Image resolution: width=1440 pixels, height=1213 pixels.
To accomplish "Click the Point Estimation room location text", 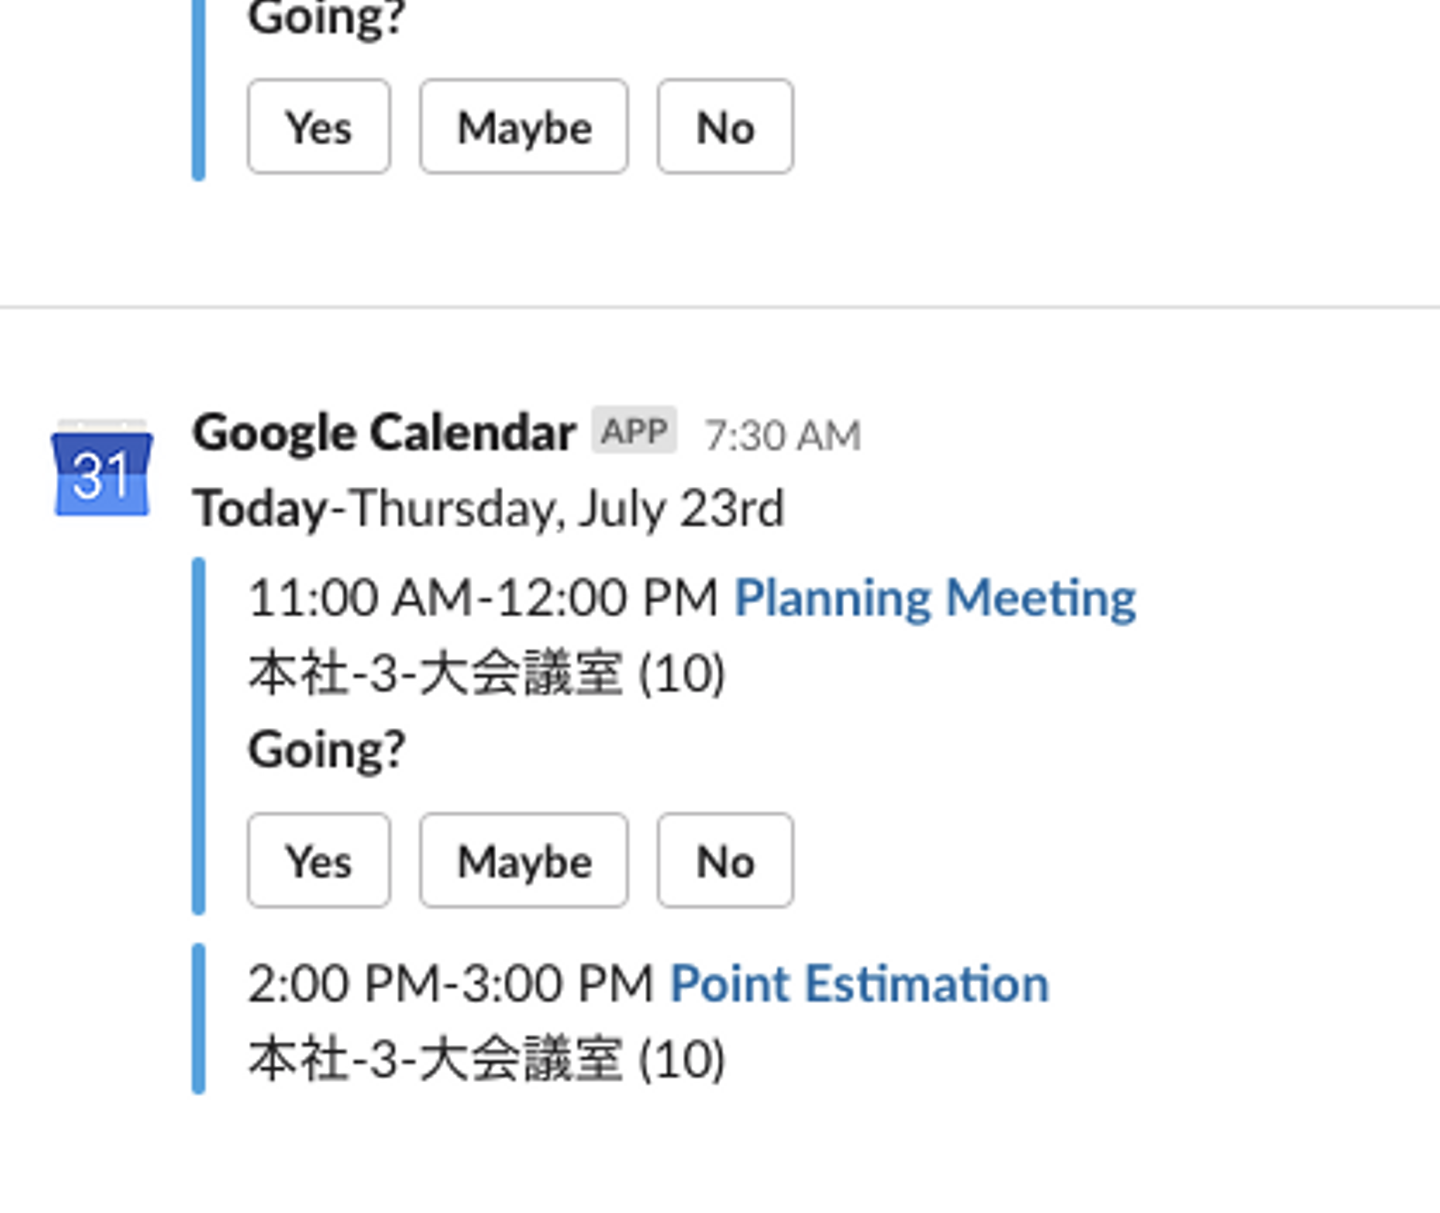I will point(486,1059).
